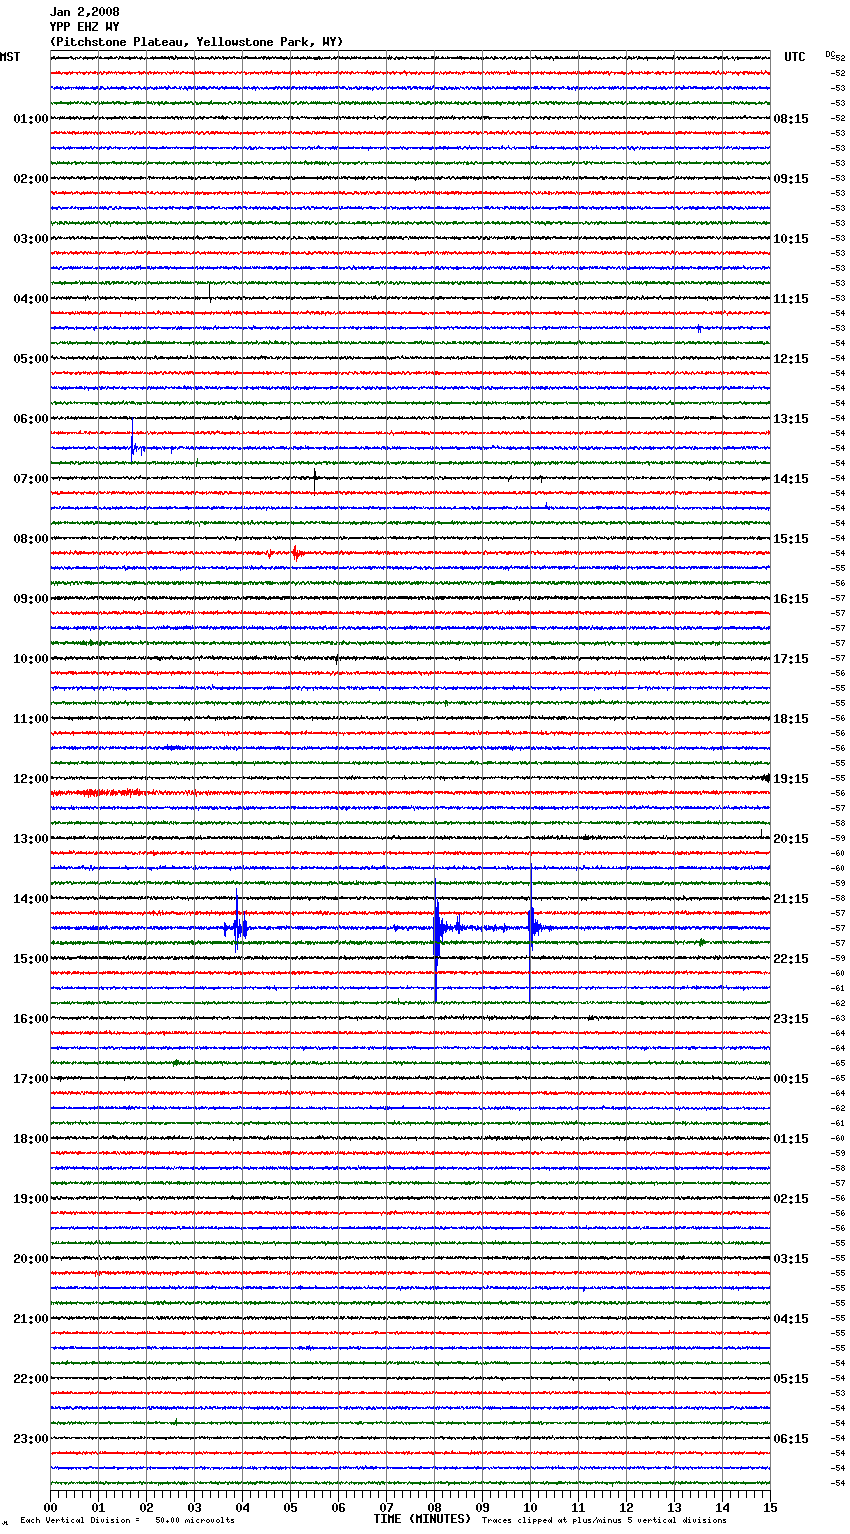Click the 19:15 UTC time label

791,779
